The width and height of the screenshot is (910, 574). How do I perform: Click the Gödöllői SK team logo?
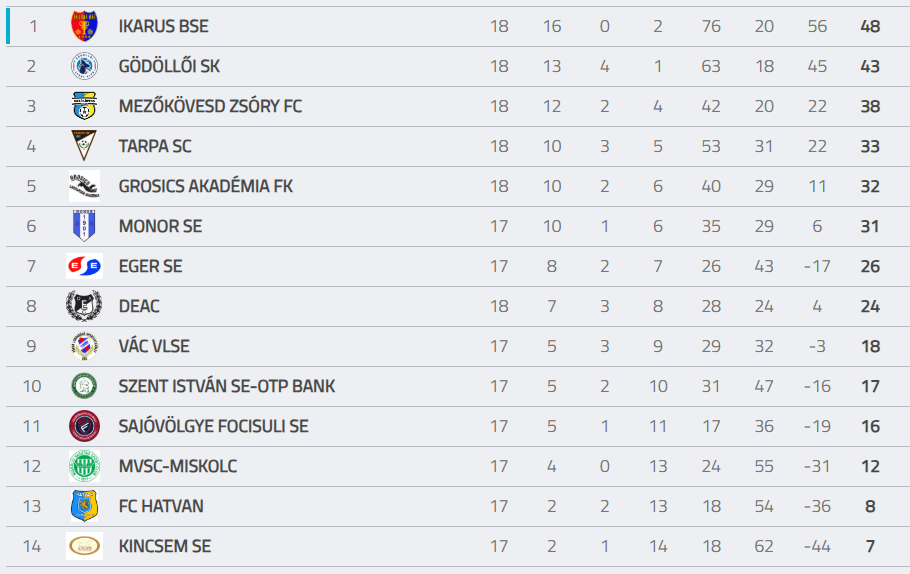pos(84,66)
